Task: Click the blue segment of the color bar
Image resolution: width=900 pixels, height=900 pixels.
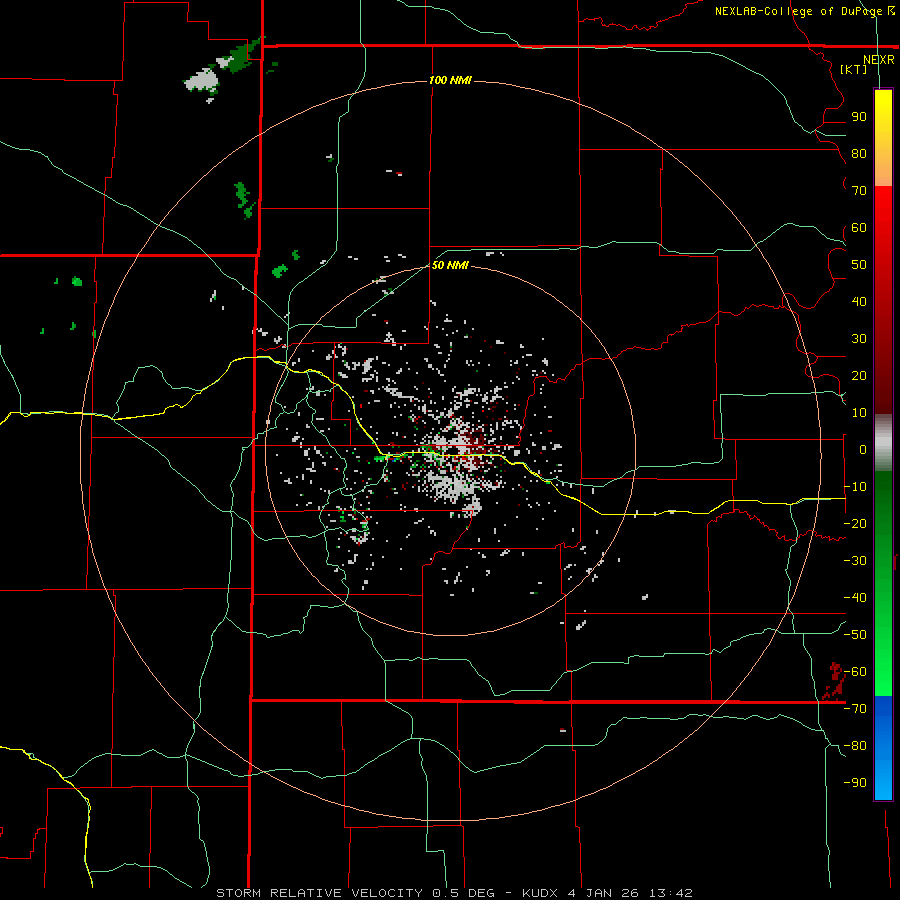Action: (883, 748)
